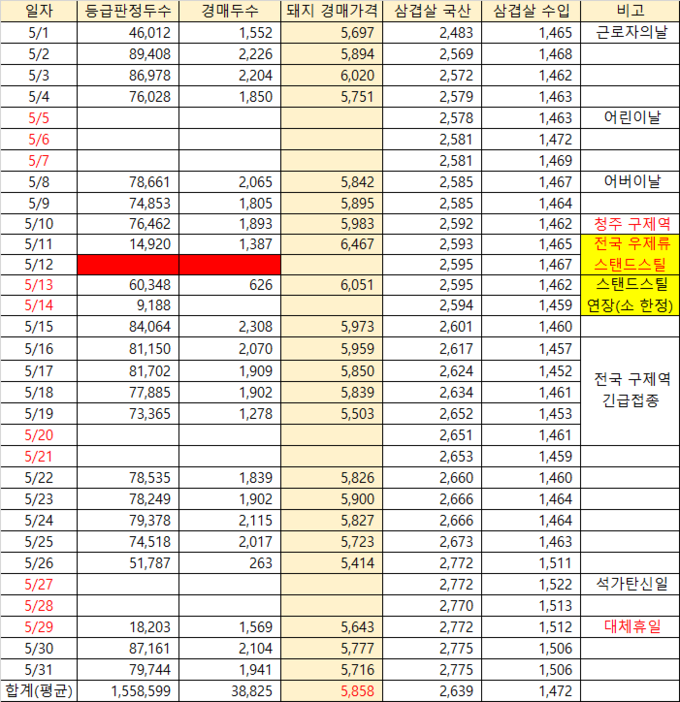Select the cell with value 74,853
Image resolution: width=680 pixels, height=702 pixels.
pyautogui.click(x=128, y=203)
